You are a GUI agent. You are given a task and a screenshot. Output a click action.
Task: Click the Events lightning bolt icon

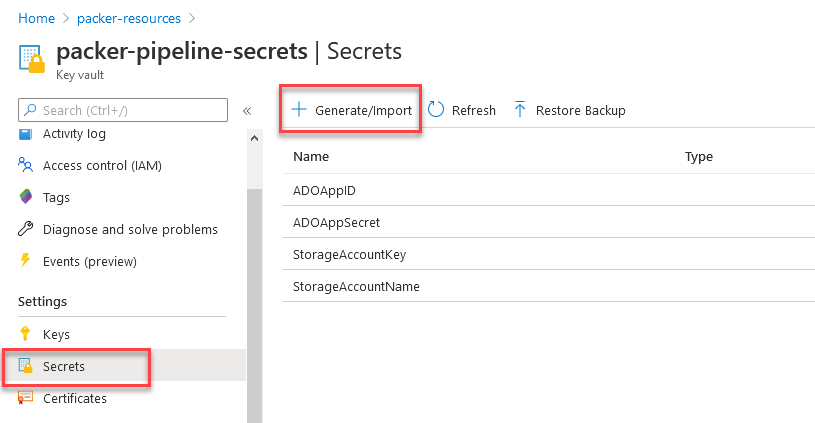(26, 262)
